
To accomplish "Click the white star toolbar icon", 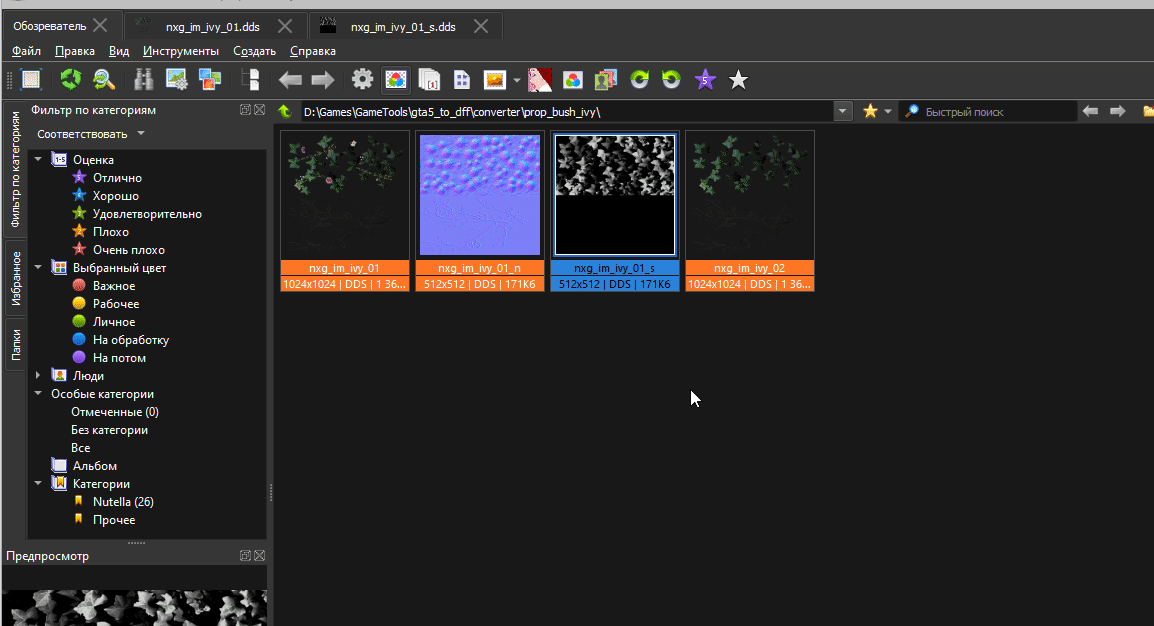I will 738,80.
